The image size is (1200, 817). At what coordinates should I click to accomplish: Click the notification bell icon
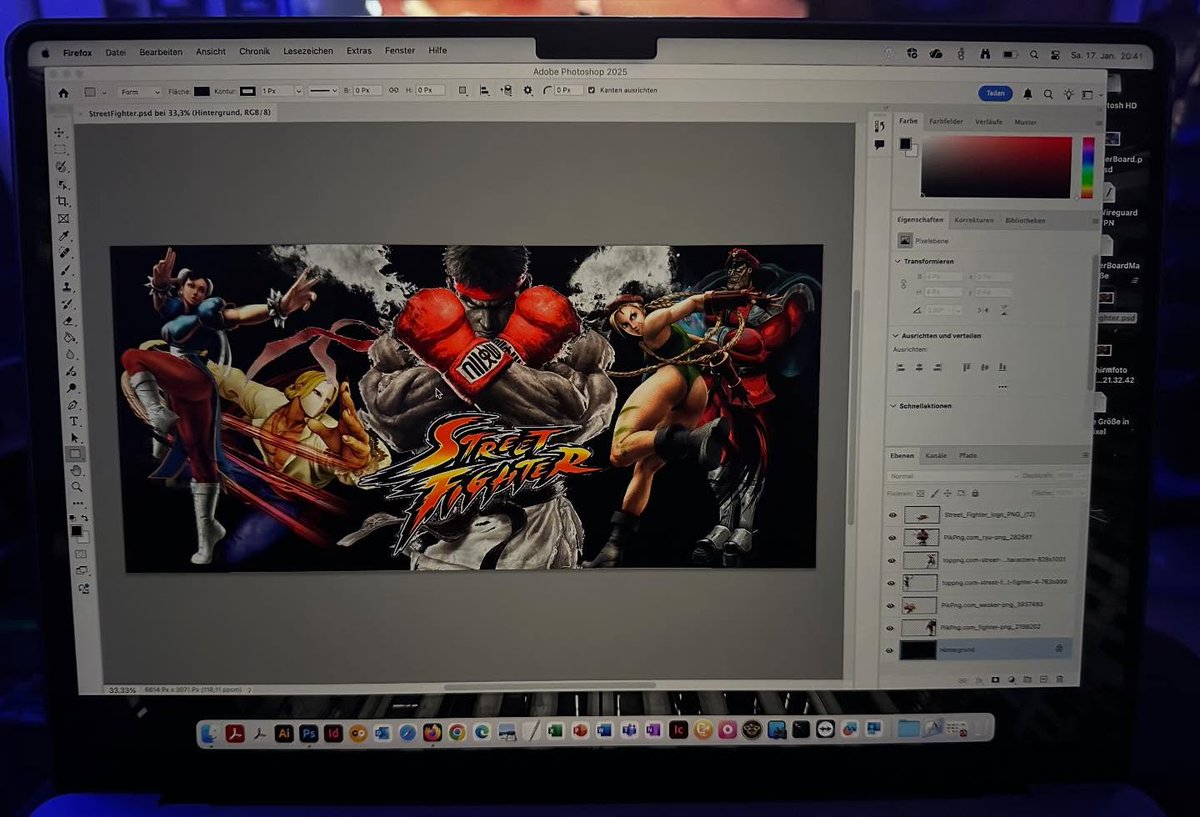pyautogui.click(x=1027, y=94)
